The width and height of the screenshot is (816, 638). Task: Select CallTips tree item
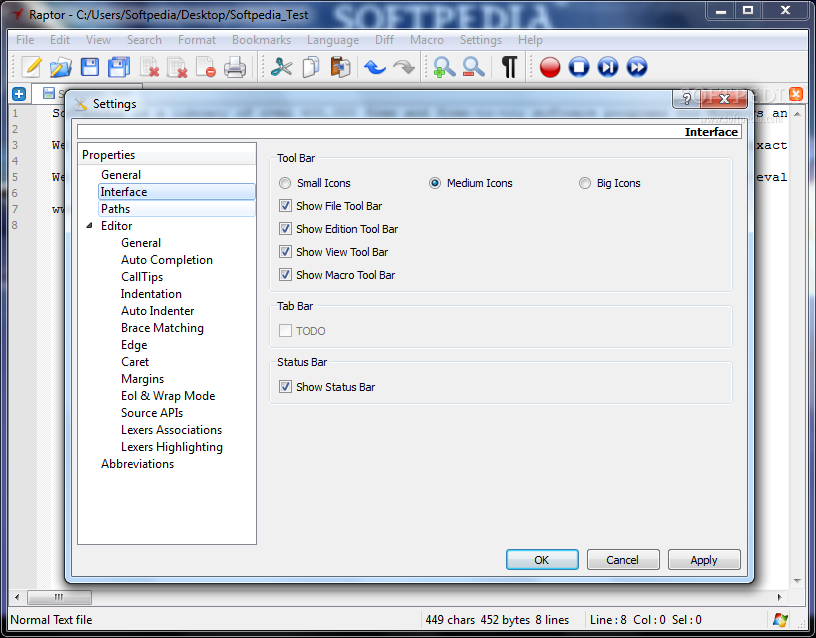point(142,277)
